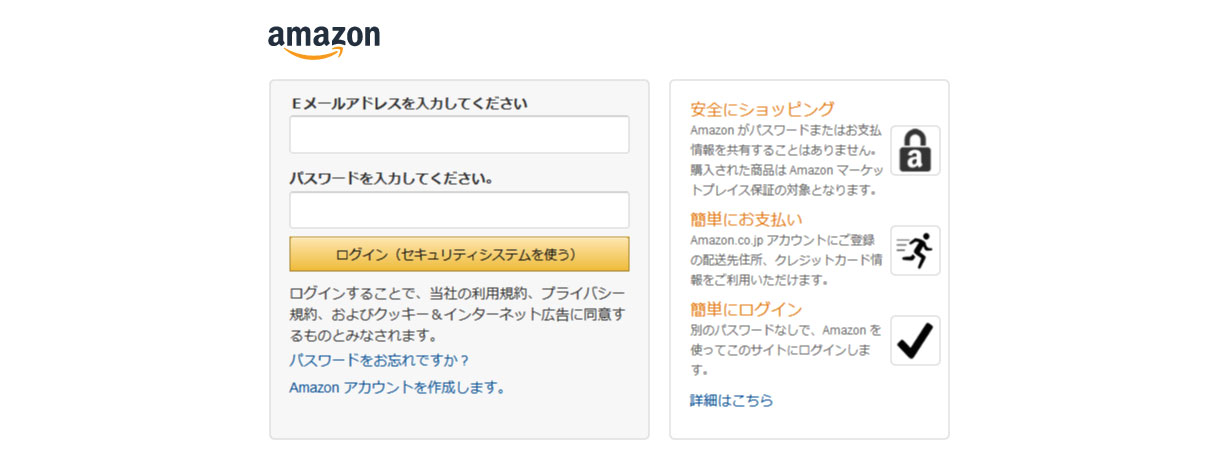Click the ログイン（セキュリティシステムを使う）button
This screenshot has width=1224, height=459.
point(459,254)
